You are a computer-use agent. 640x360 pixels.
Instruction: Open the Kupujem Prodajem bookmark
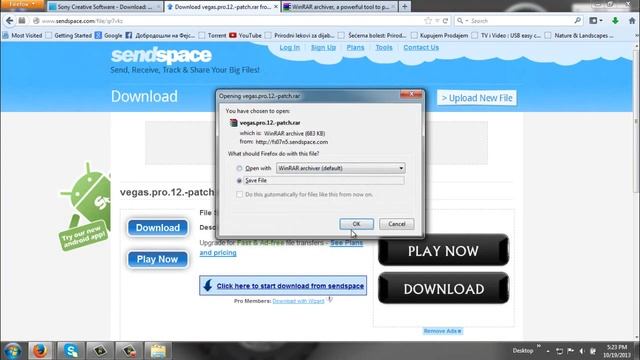[440, 36]
